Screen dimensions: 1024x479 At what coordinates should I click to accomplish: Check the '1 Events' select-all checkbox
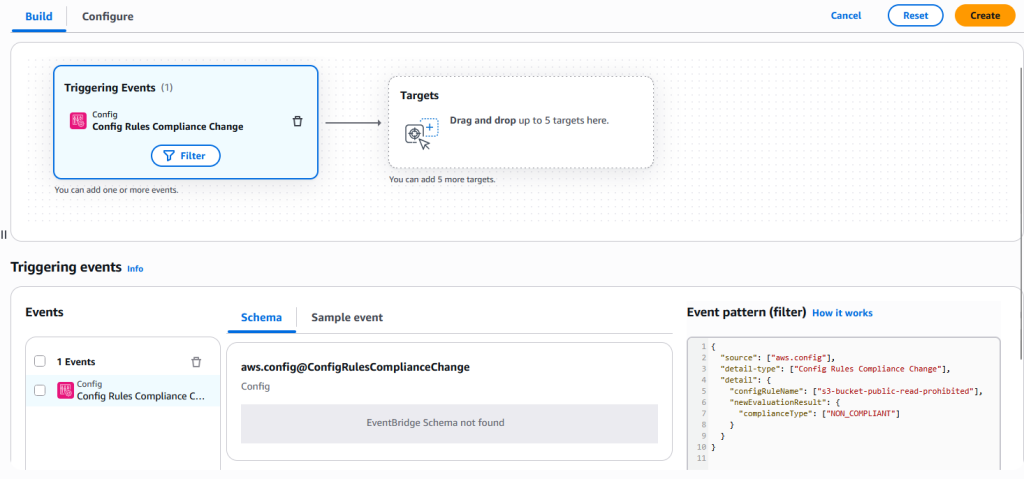[39, 362]
